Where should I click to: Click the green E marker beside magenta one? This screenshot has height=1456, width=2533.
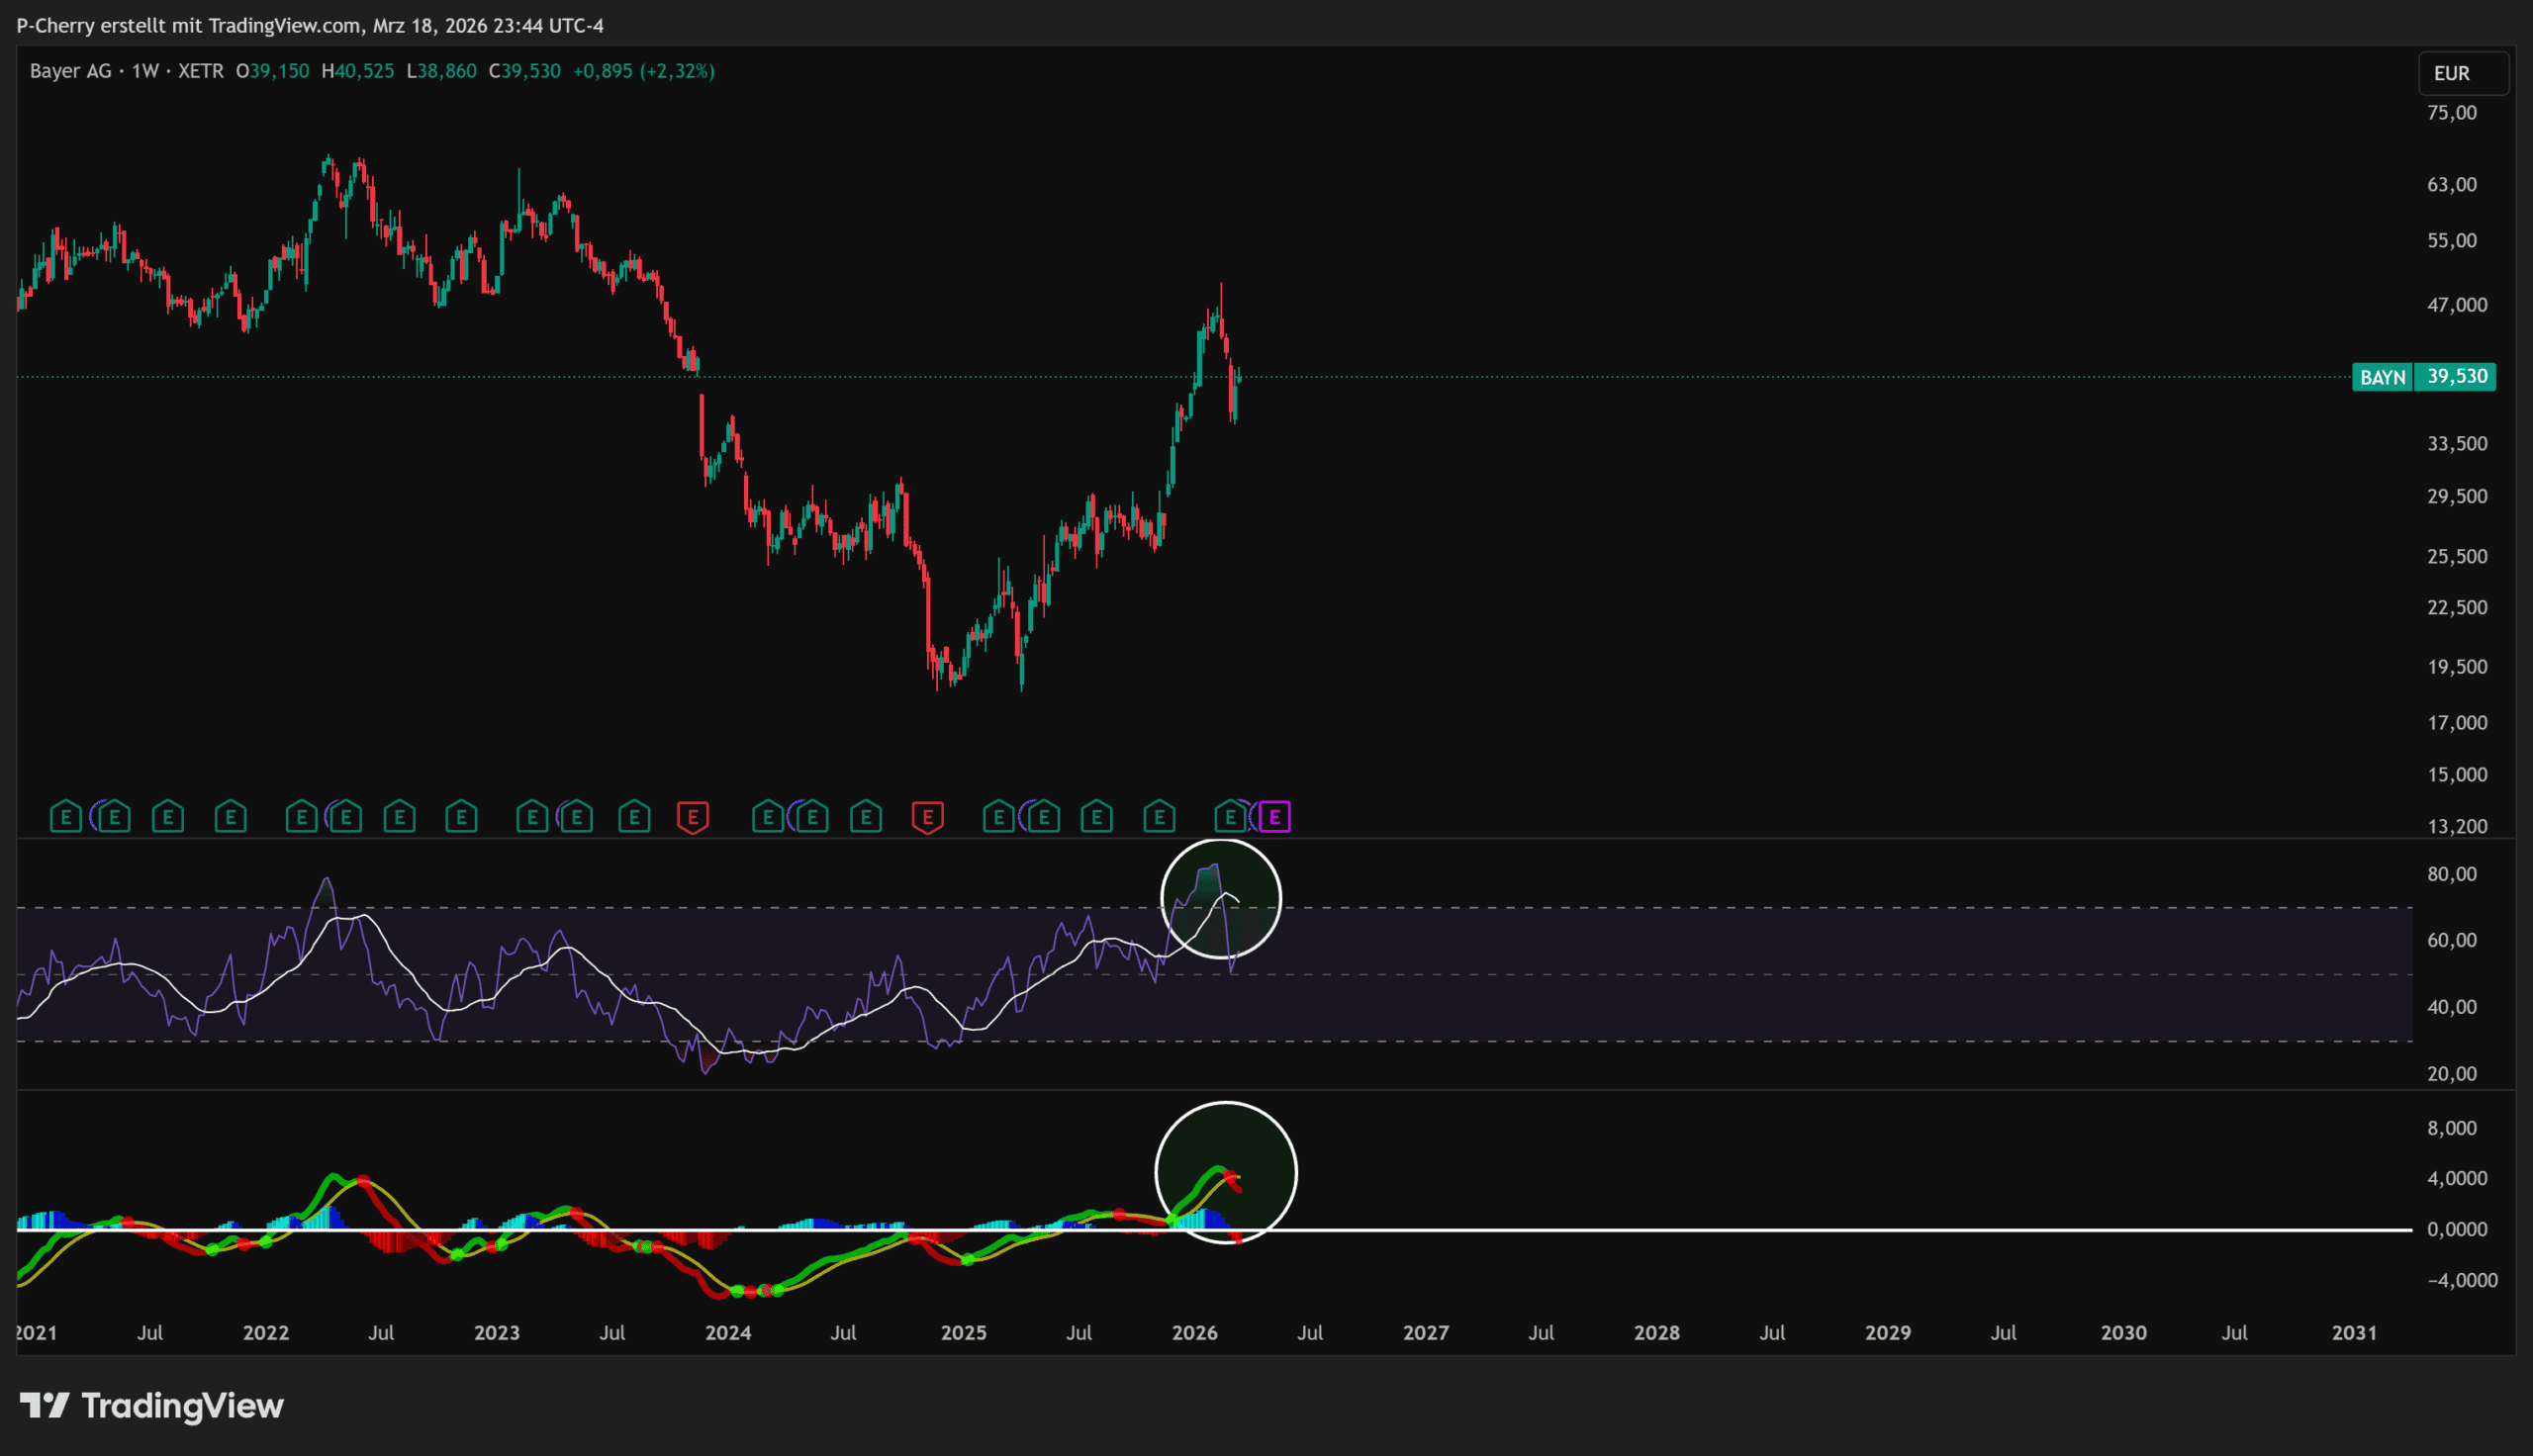(x=1230, y=817)
